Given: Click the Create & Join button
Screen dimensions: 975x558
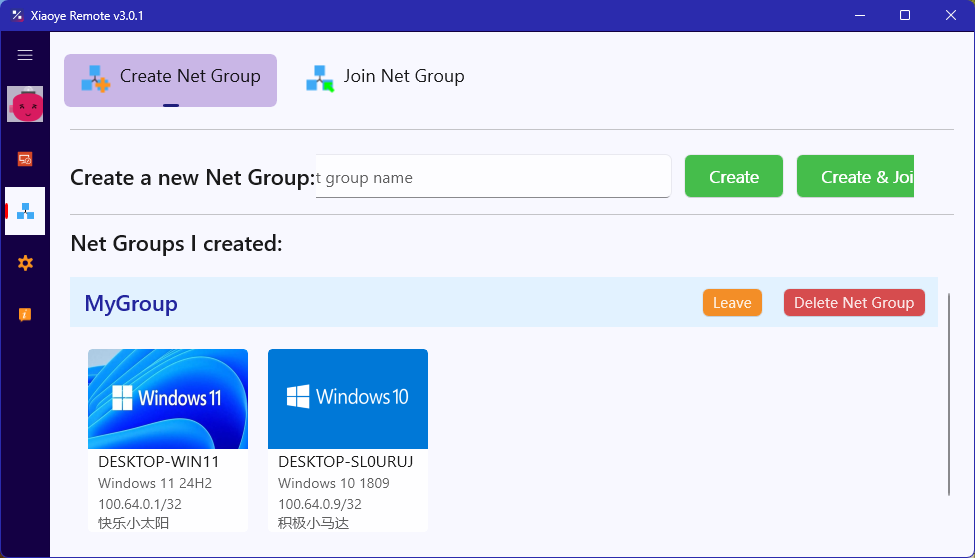Looking at the screenshot, I should [856, 177].
